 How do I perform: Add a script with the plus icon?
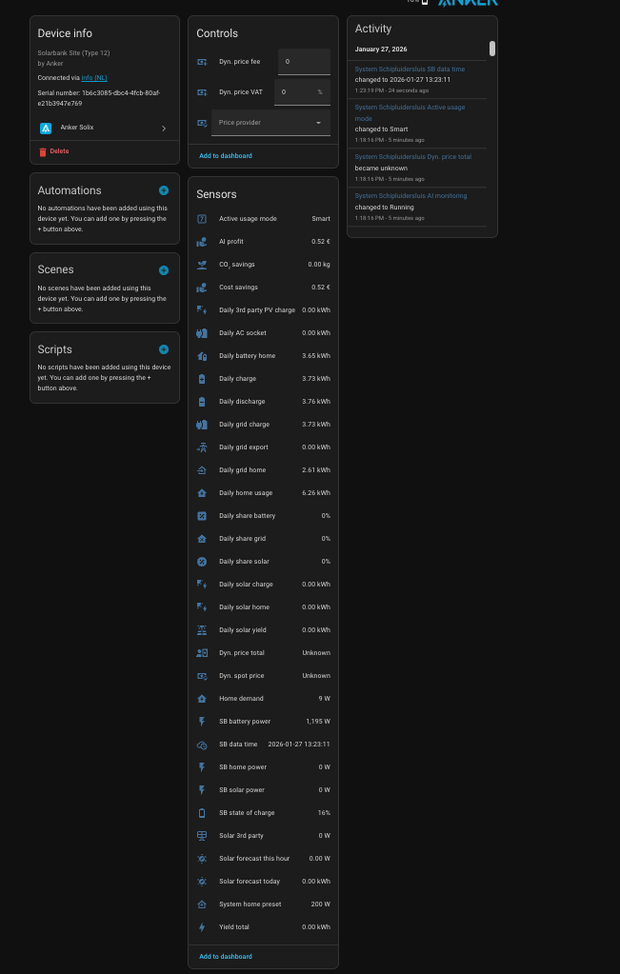click(163, 349)
